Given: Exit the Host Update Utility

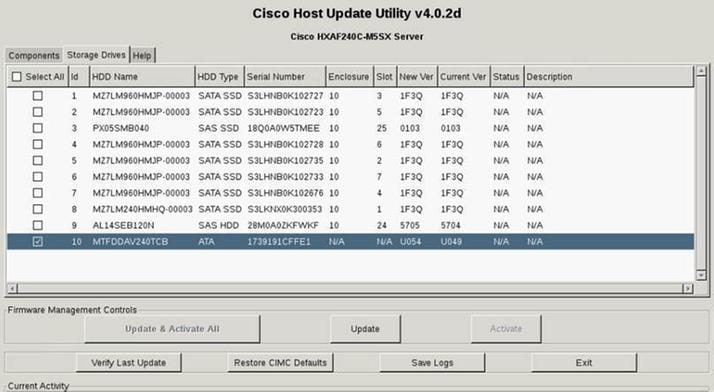Looking at the screenshot, I should coord(584,363).
